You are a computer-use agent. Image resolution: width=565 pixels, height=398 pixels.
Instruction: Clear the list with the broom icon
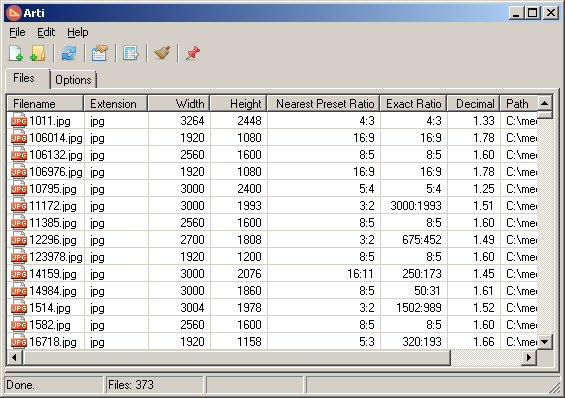(x=162, y=53)
